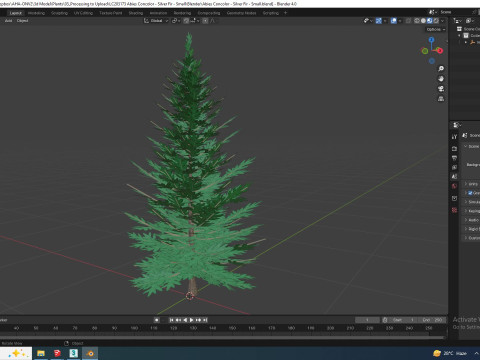Toggle viewport overlays display

point(394,21)
